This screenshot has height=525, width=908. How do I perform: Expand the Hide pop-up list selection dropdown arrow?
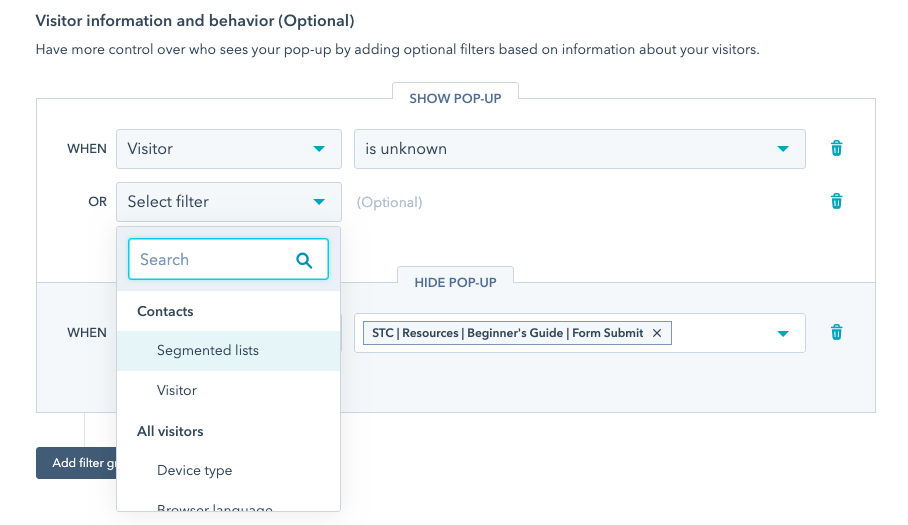(783, 333)
